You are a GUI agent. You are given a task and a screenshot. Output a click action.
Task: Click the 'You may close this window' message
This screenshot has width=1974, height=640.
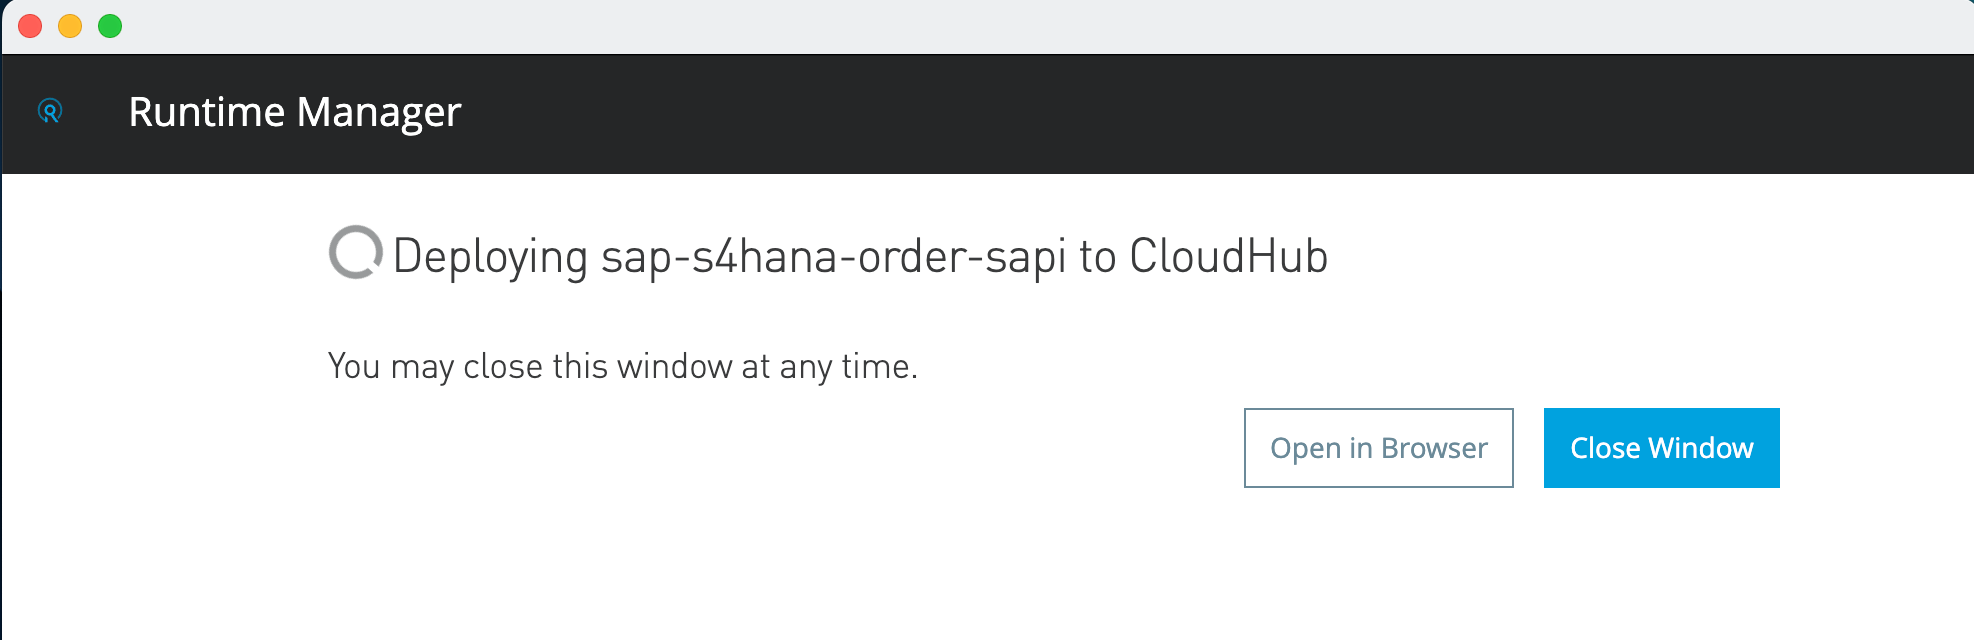pos(622,367)
